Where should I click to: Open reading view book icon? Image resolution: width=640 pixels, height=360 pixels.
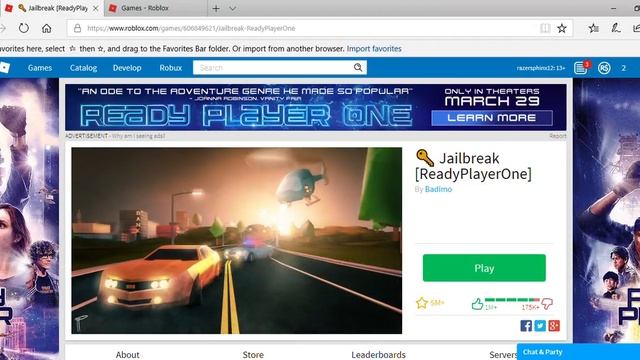(x=545, y=28)
